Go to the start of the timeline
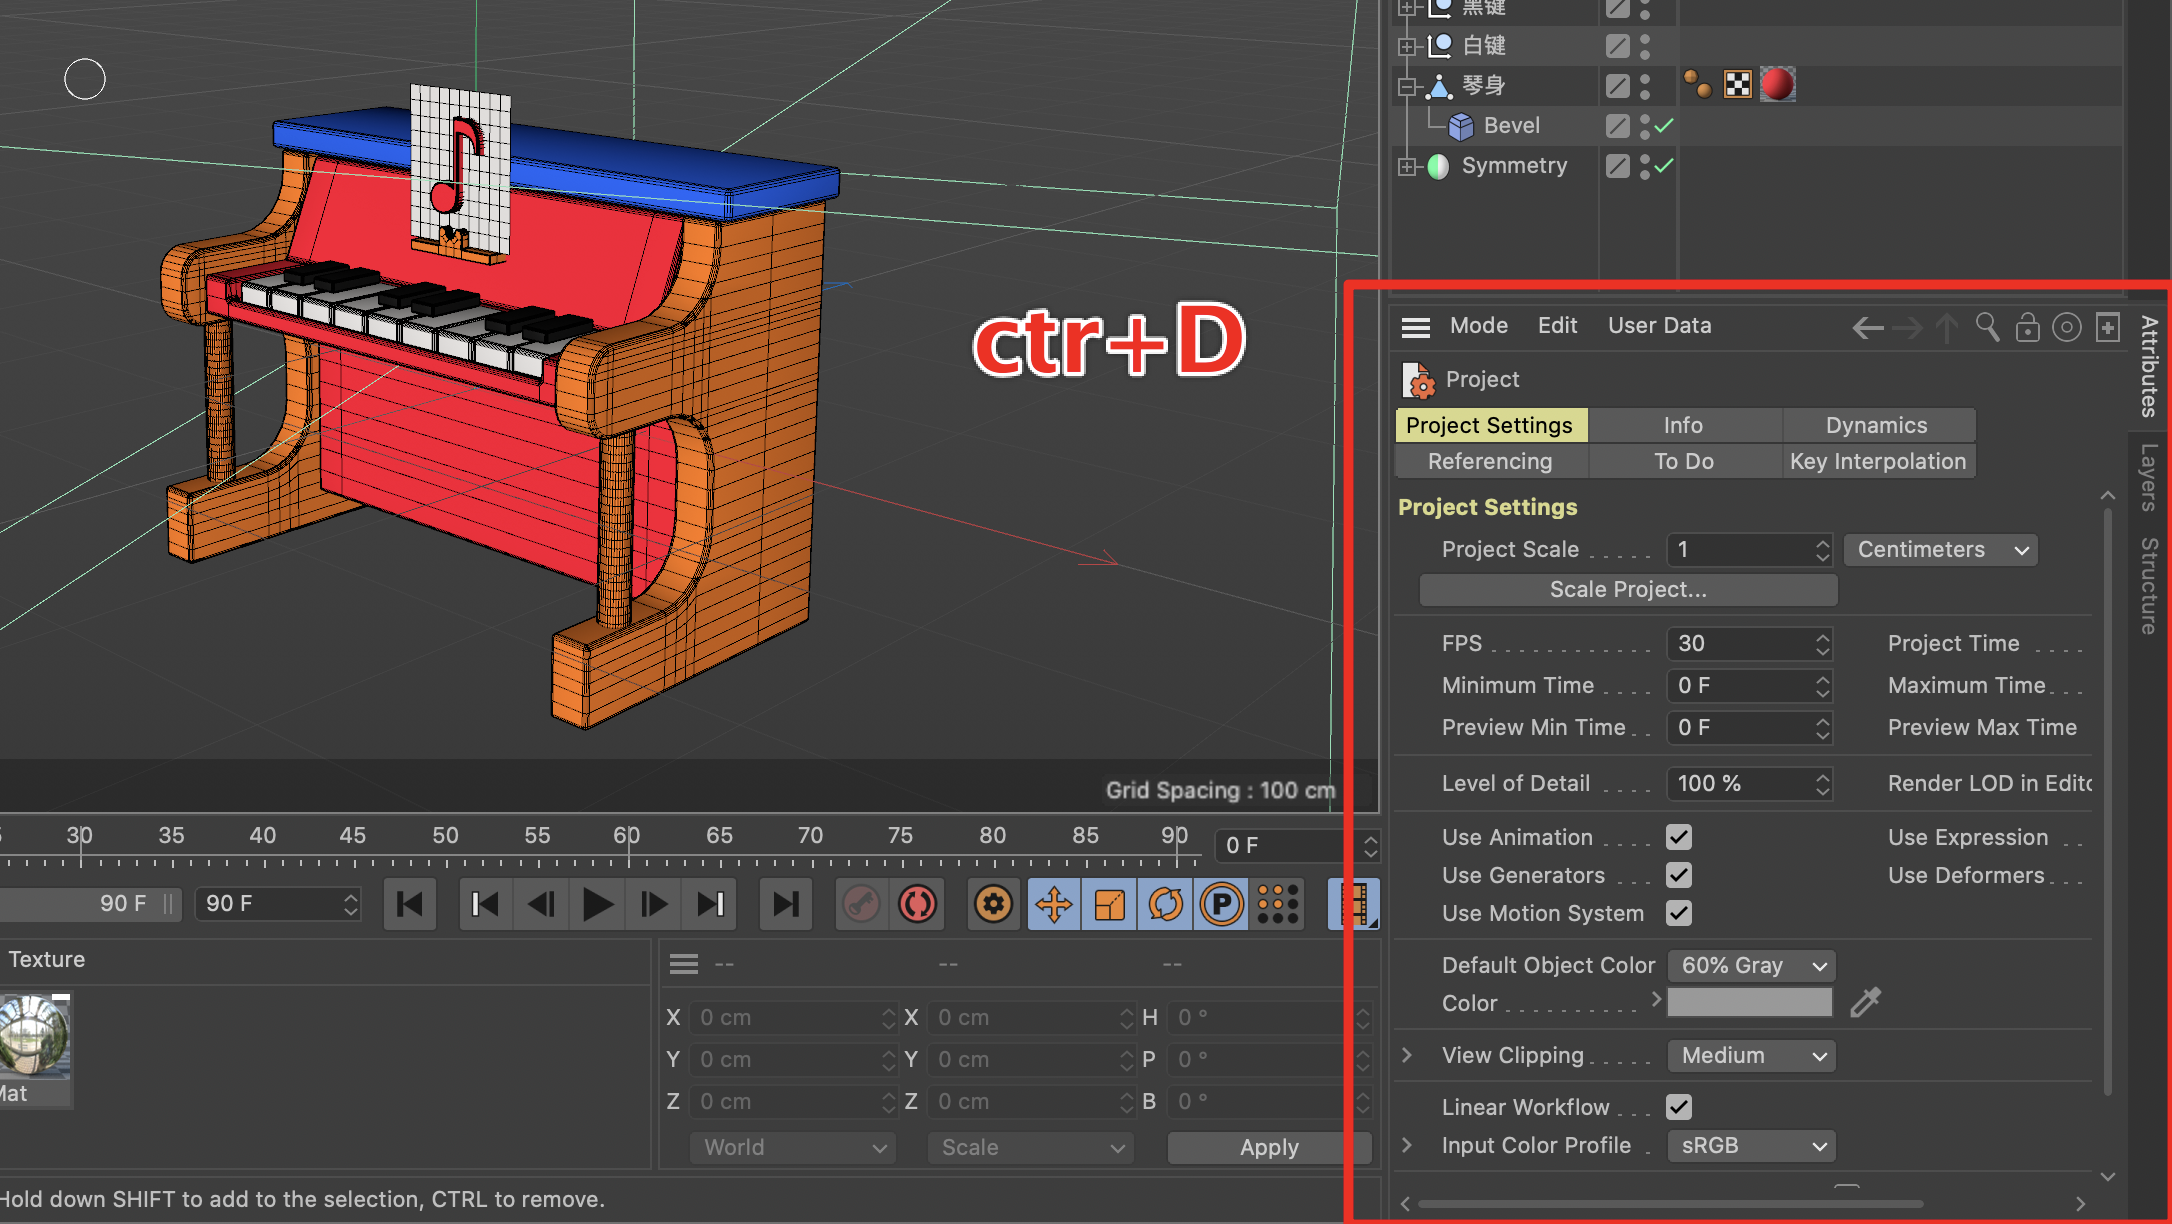The height and width of the screenshot is (1224, 2172). coord(409,904)
